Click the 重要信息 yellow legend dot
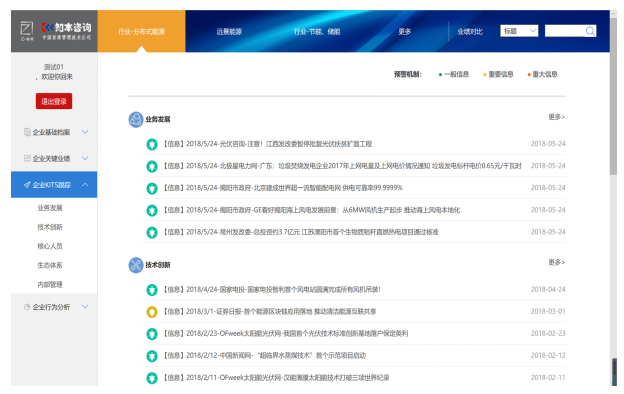The height and width of the screenshot is (394, 624). pyautogui.click(x=484, y=74)
